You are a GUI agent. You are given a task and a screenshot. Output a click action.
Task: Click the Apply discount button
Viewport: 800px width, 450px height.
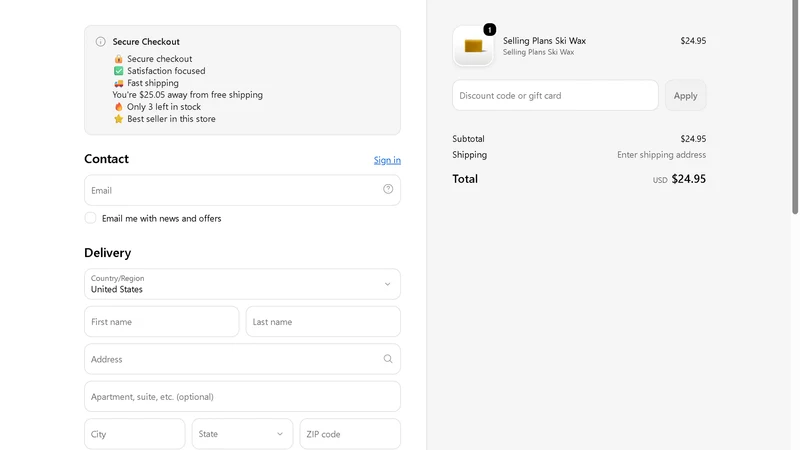point(685,95)
